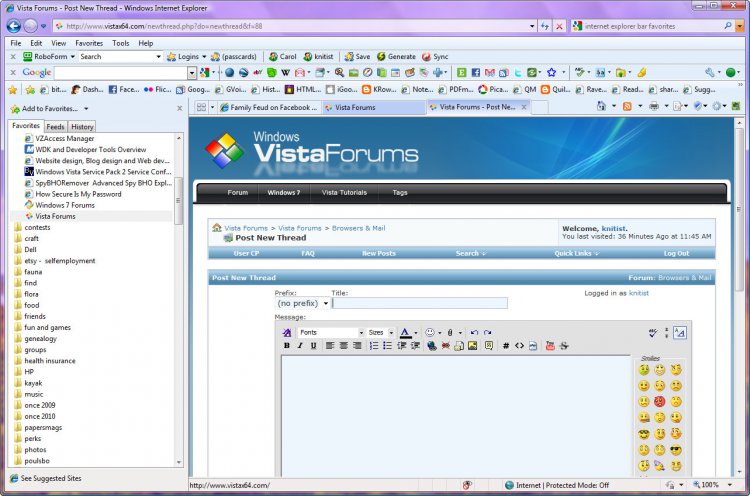Click RoboForm Sync button
750x496 pixels.
pos(435,56)
